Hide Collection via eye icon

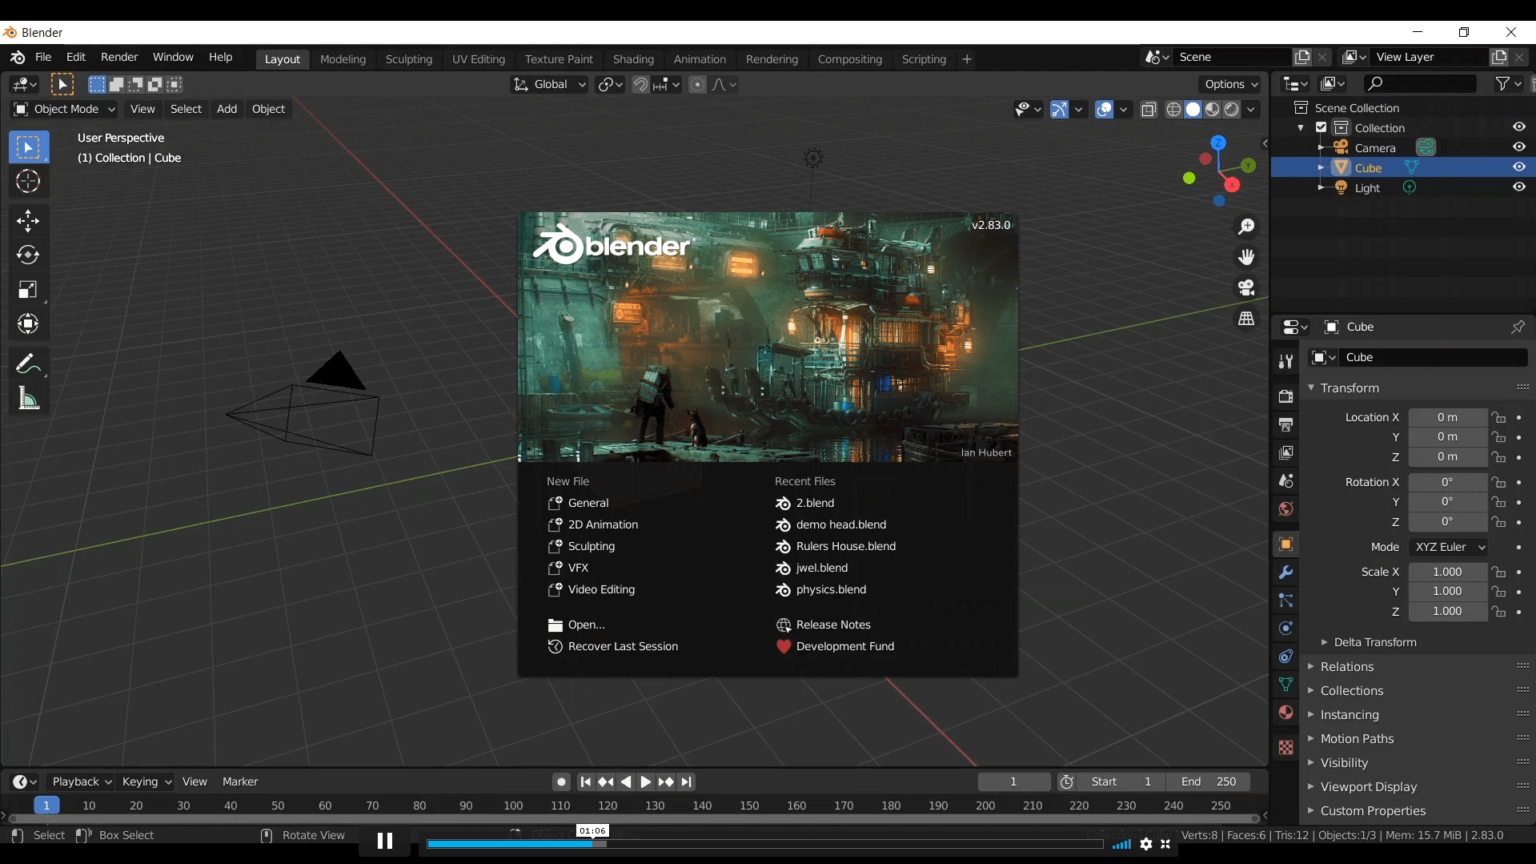[1519, 127]
